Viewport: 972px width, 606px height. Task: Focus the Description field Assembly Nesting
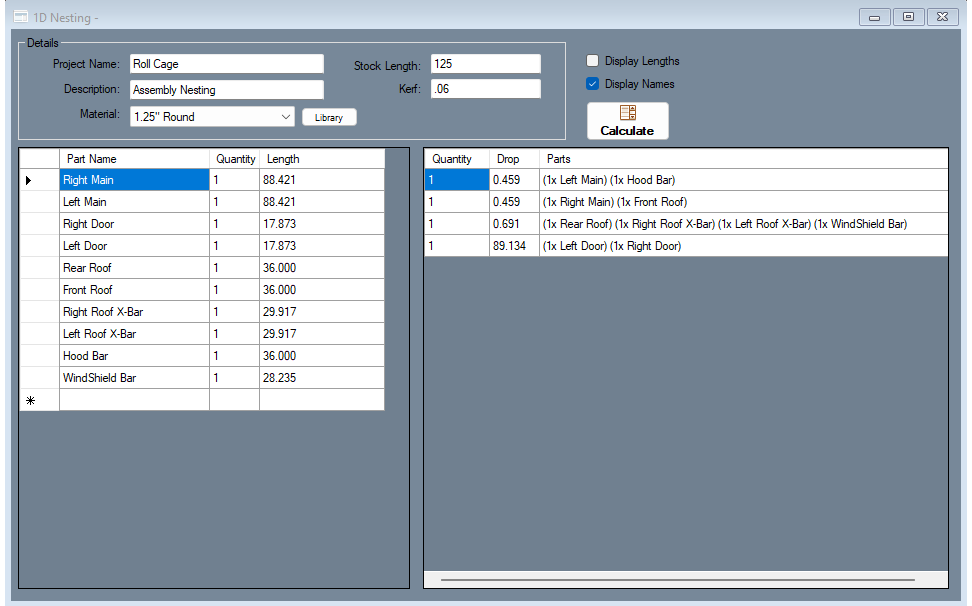click(227, 90)
